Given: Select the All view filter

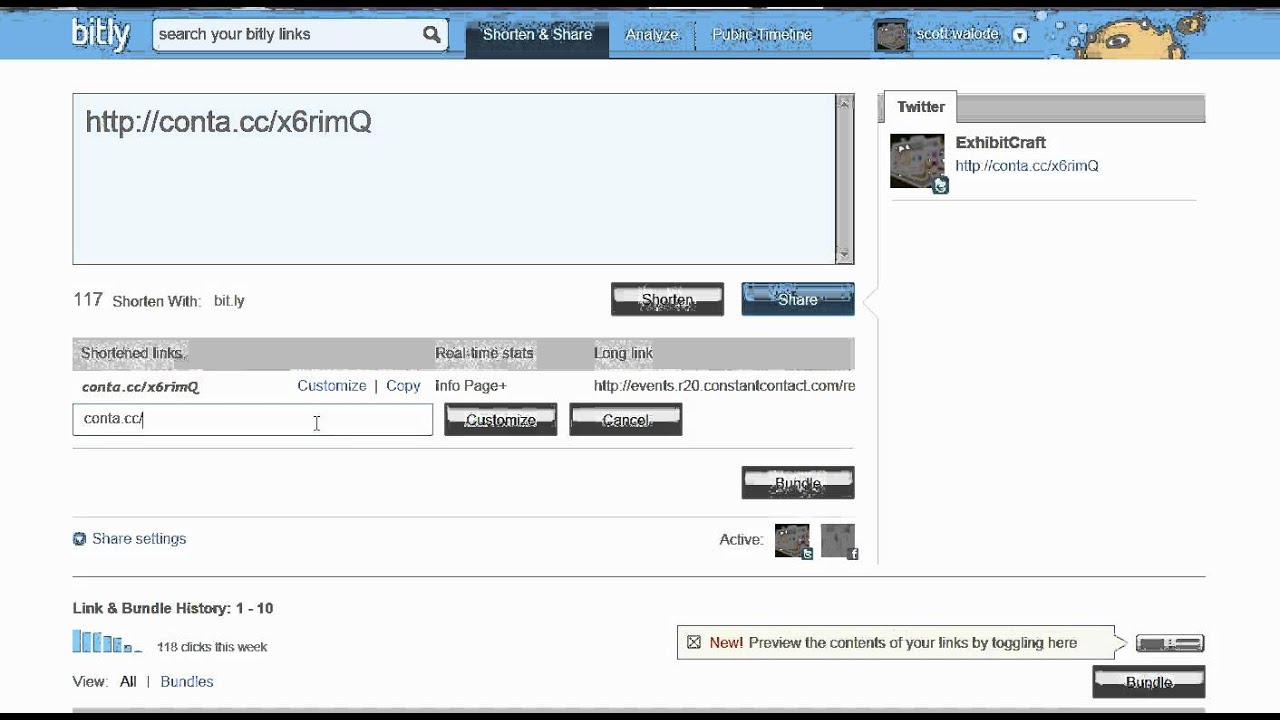Looking at the screenshot, I should point(128,682).
